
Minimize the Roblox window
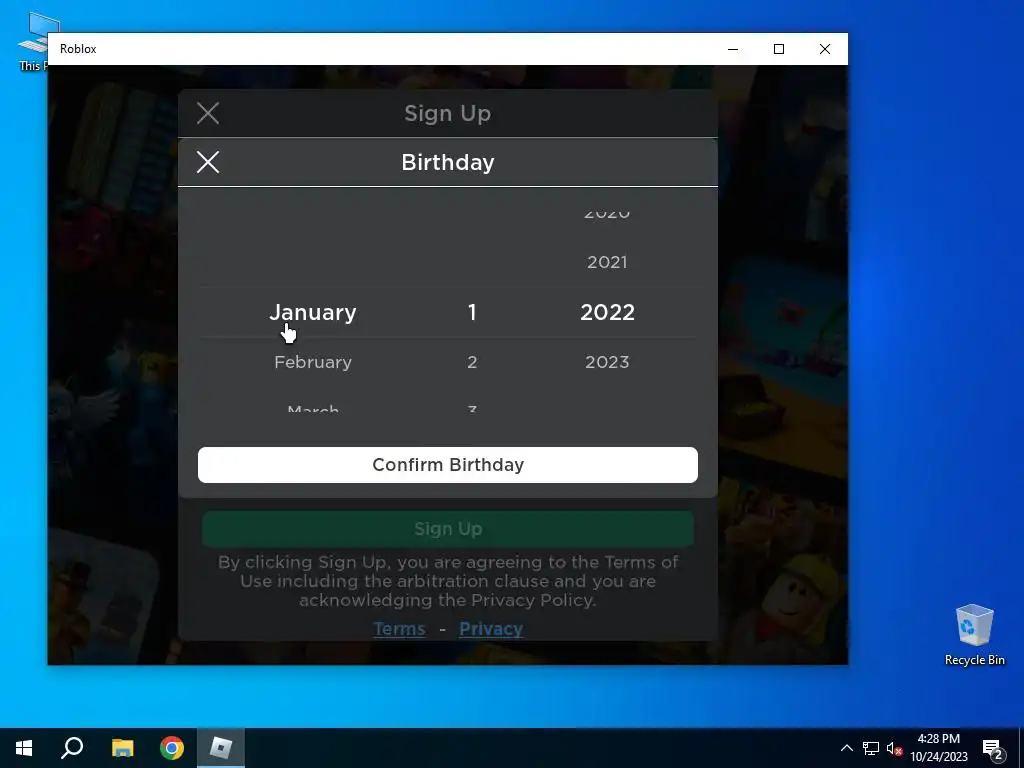733,49
